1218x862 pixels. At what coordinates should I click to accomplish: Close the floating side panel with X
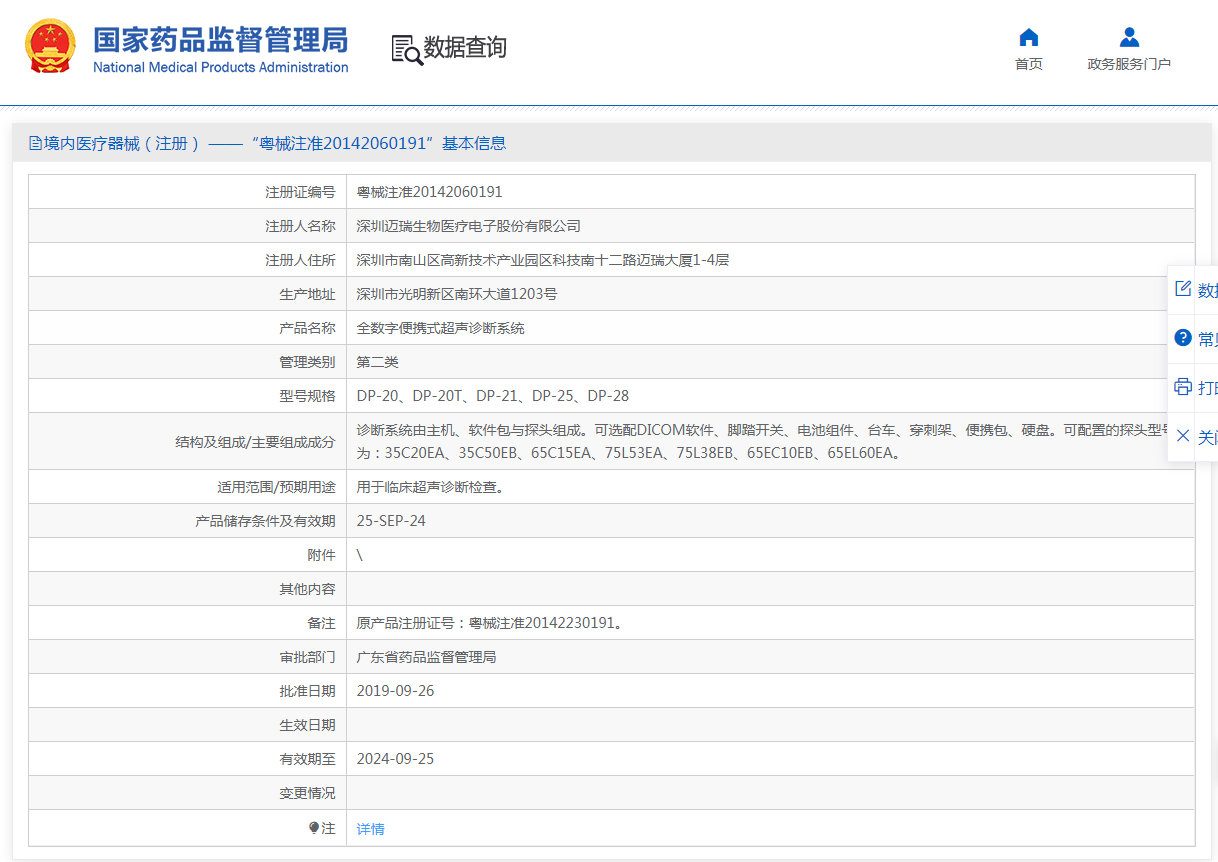coord(1183,436)
